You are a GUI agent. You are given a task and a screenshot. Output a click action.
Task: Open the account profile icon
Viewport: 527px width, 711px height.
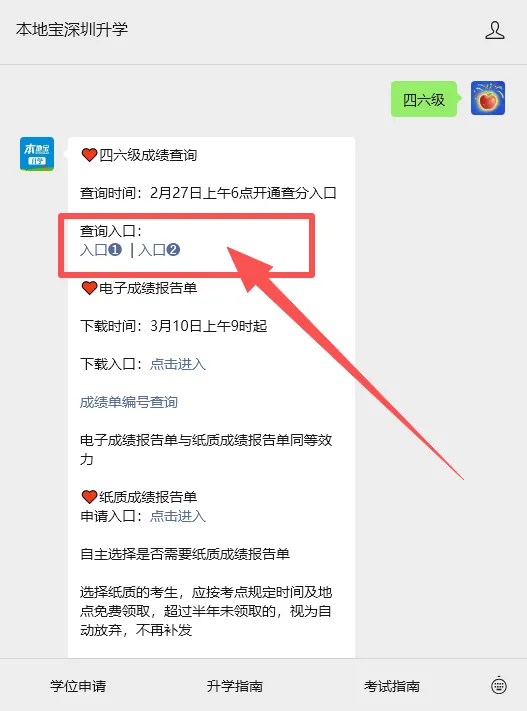coord(494,30)
